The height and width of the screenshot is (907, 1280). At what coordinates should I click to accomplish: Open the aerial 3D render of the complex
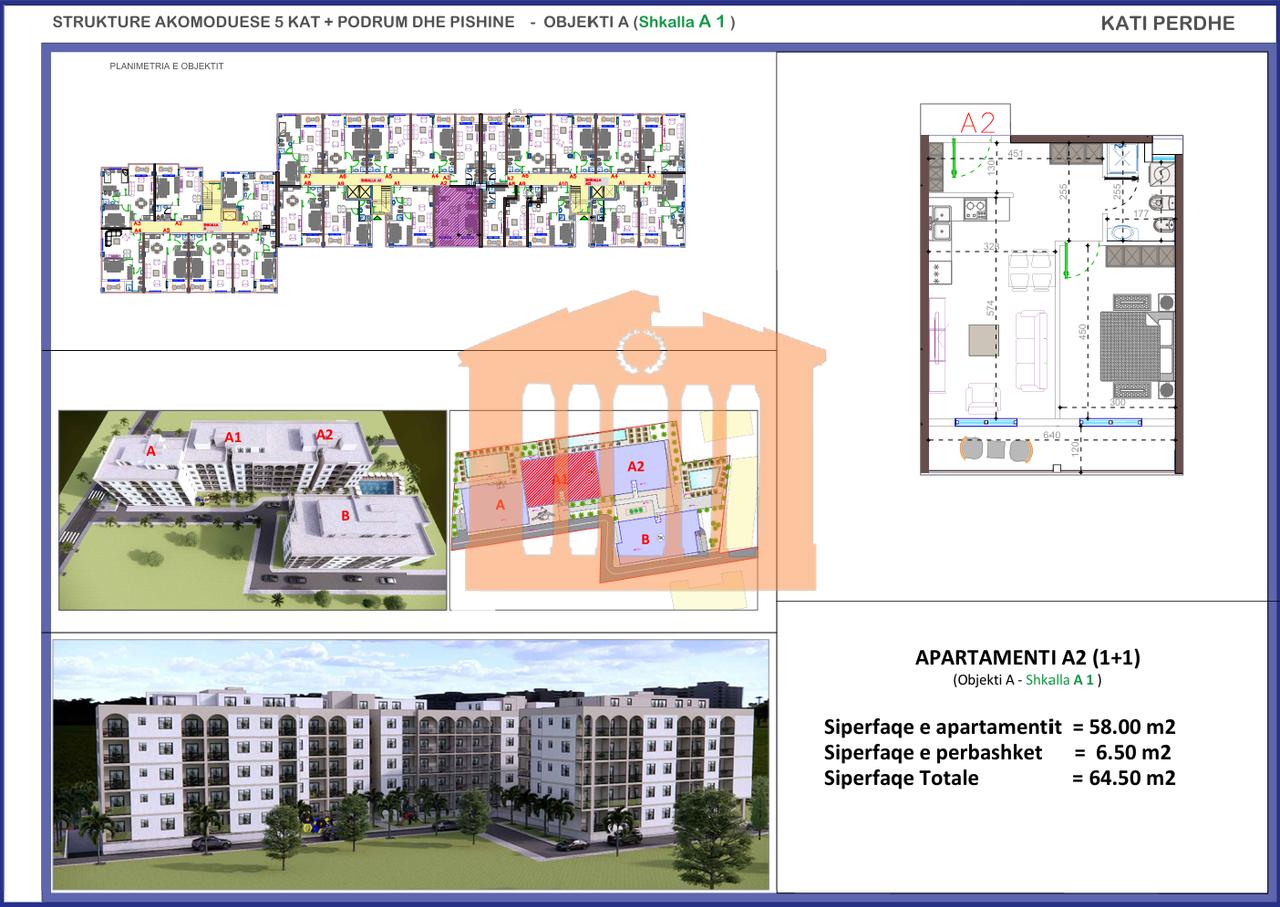coord(252,510)
